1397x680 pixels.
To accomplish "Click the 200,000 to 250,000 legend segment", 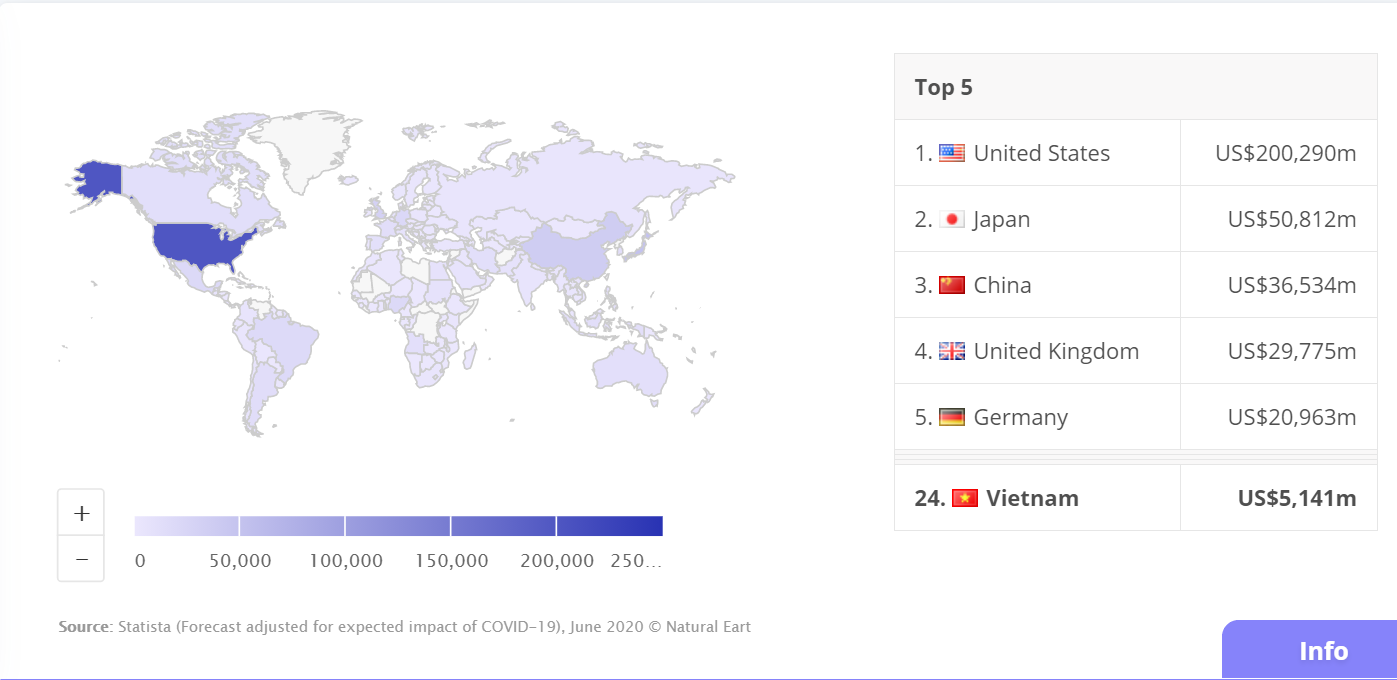I will (x=610, y=526).
